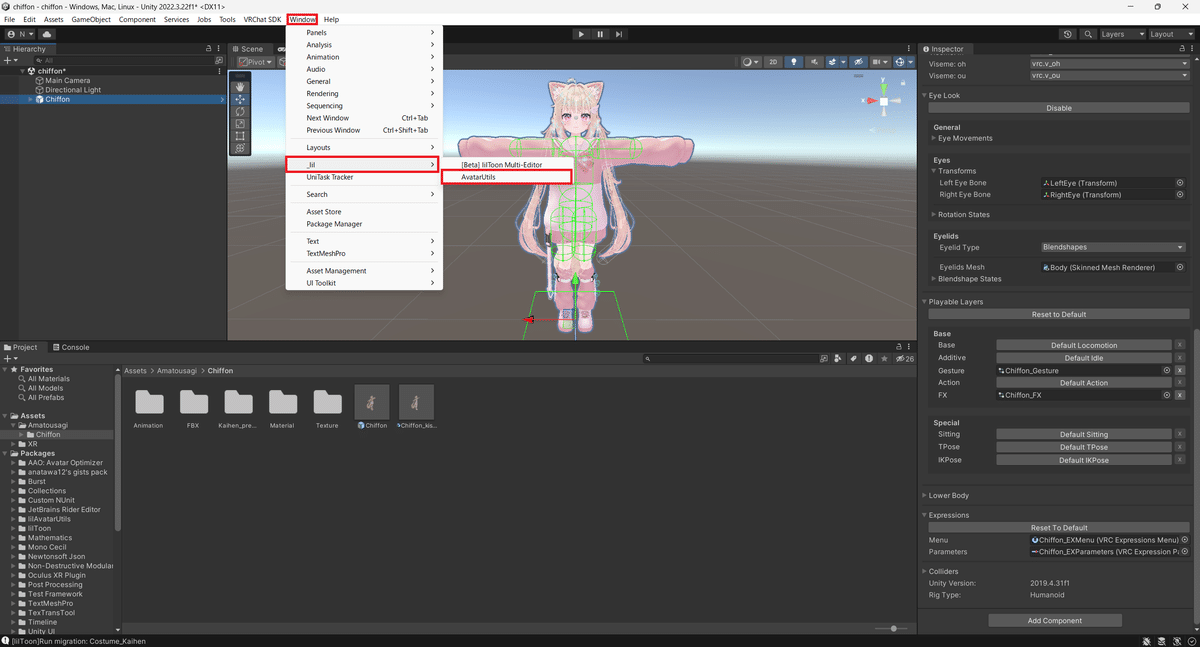Open draw mode shading dropdown
This screenshot has height=647, width=1200.
pos(751,62)
